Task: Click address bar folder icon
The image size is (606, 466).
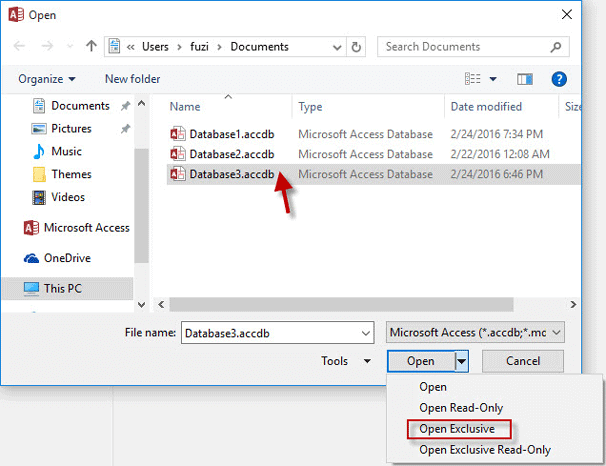Action: click(114, 46)
